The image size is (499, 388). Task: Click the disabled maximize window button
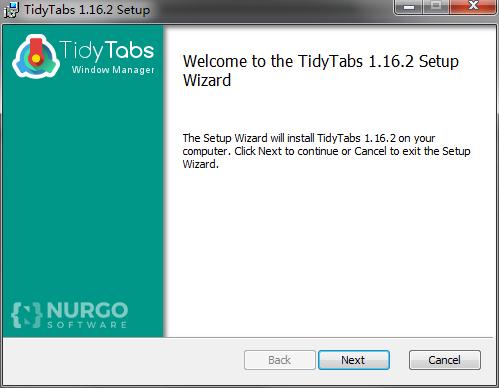(x=436, y=7)
